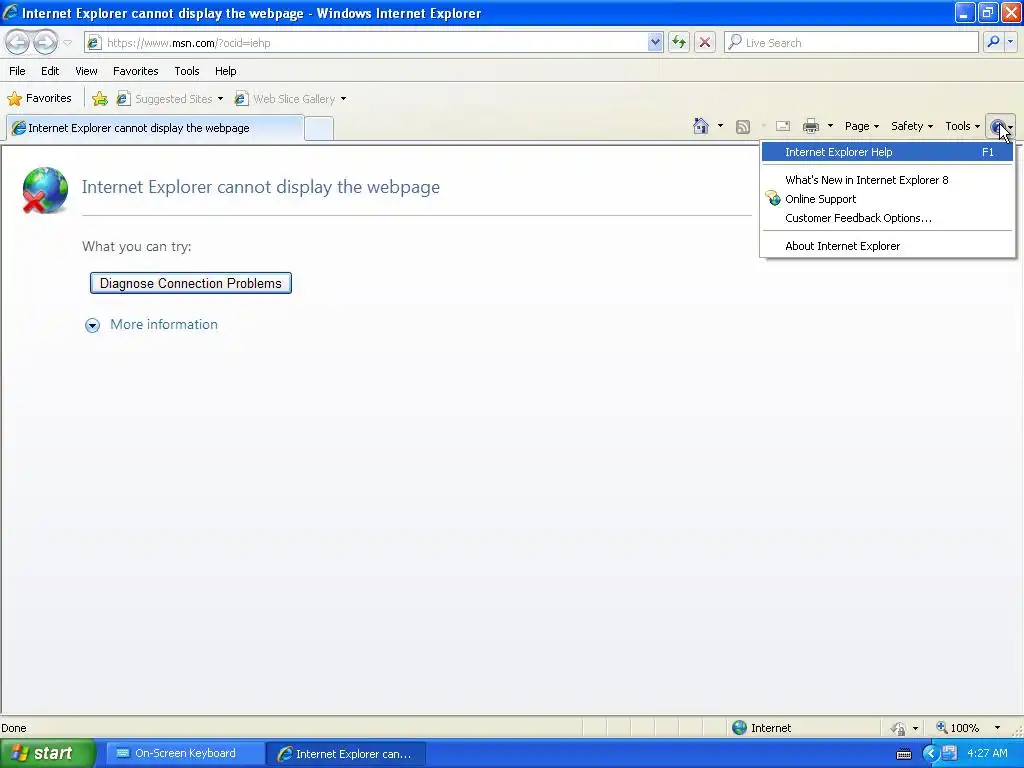This screenshot has height=768, width=1024.
Task: Click the Help question mark command button
Action: point(1000,127)
